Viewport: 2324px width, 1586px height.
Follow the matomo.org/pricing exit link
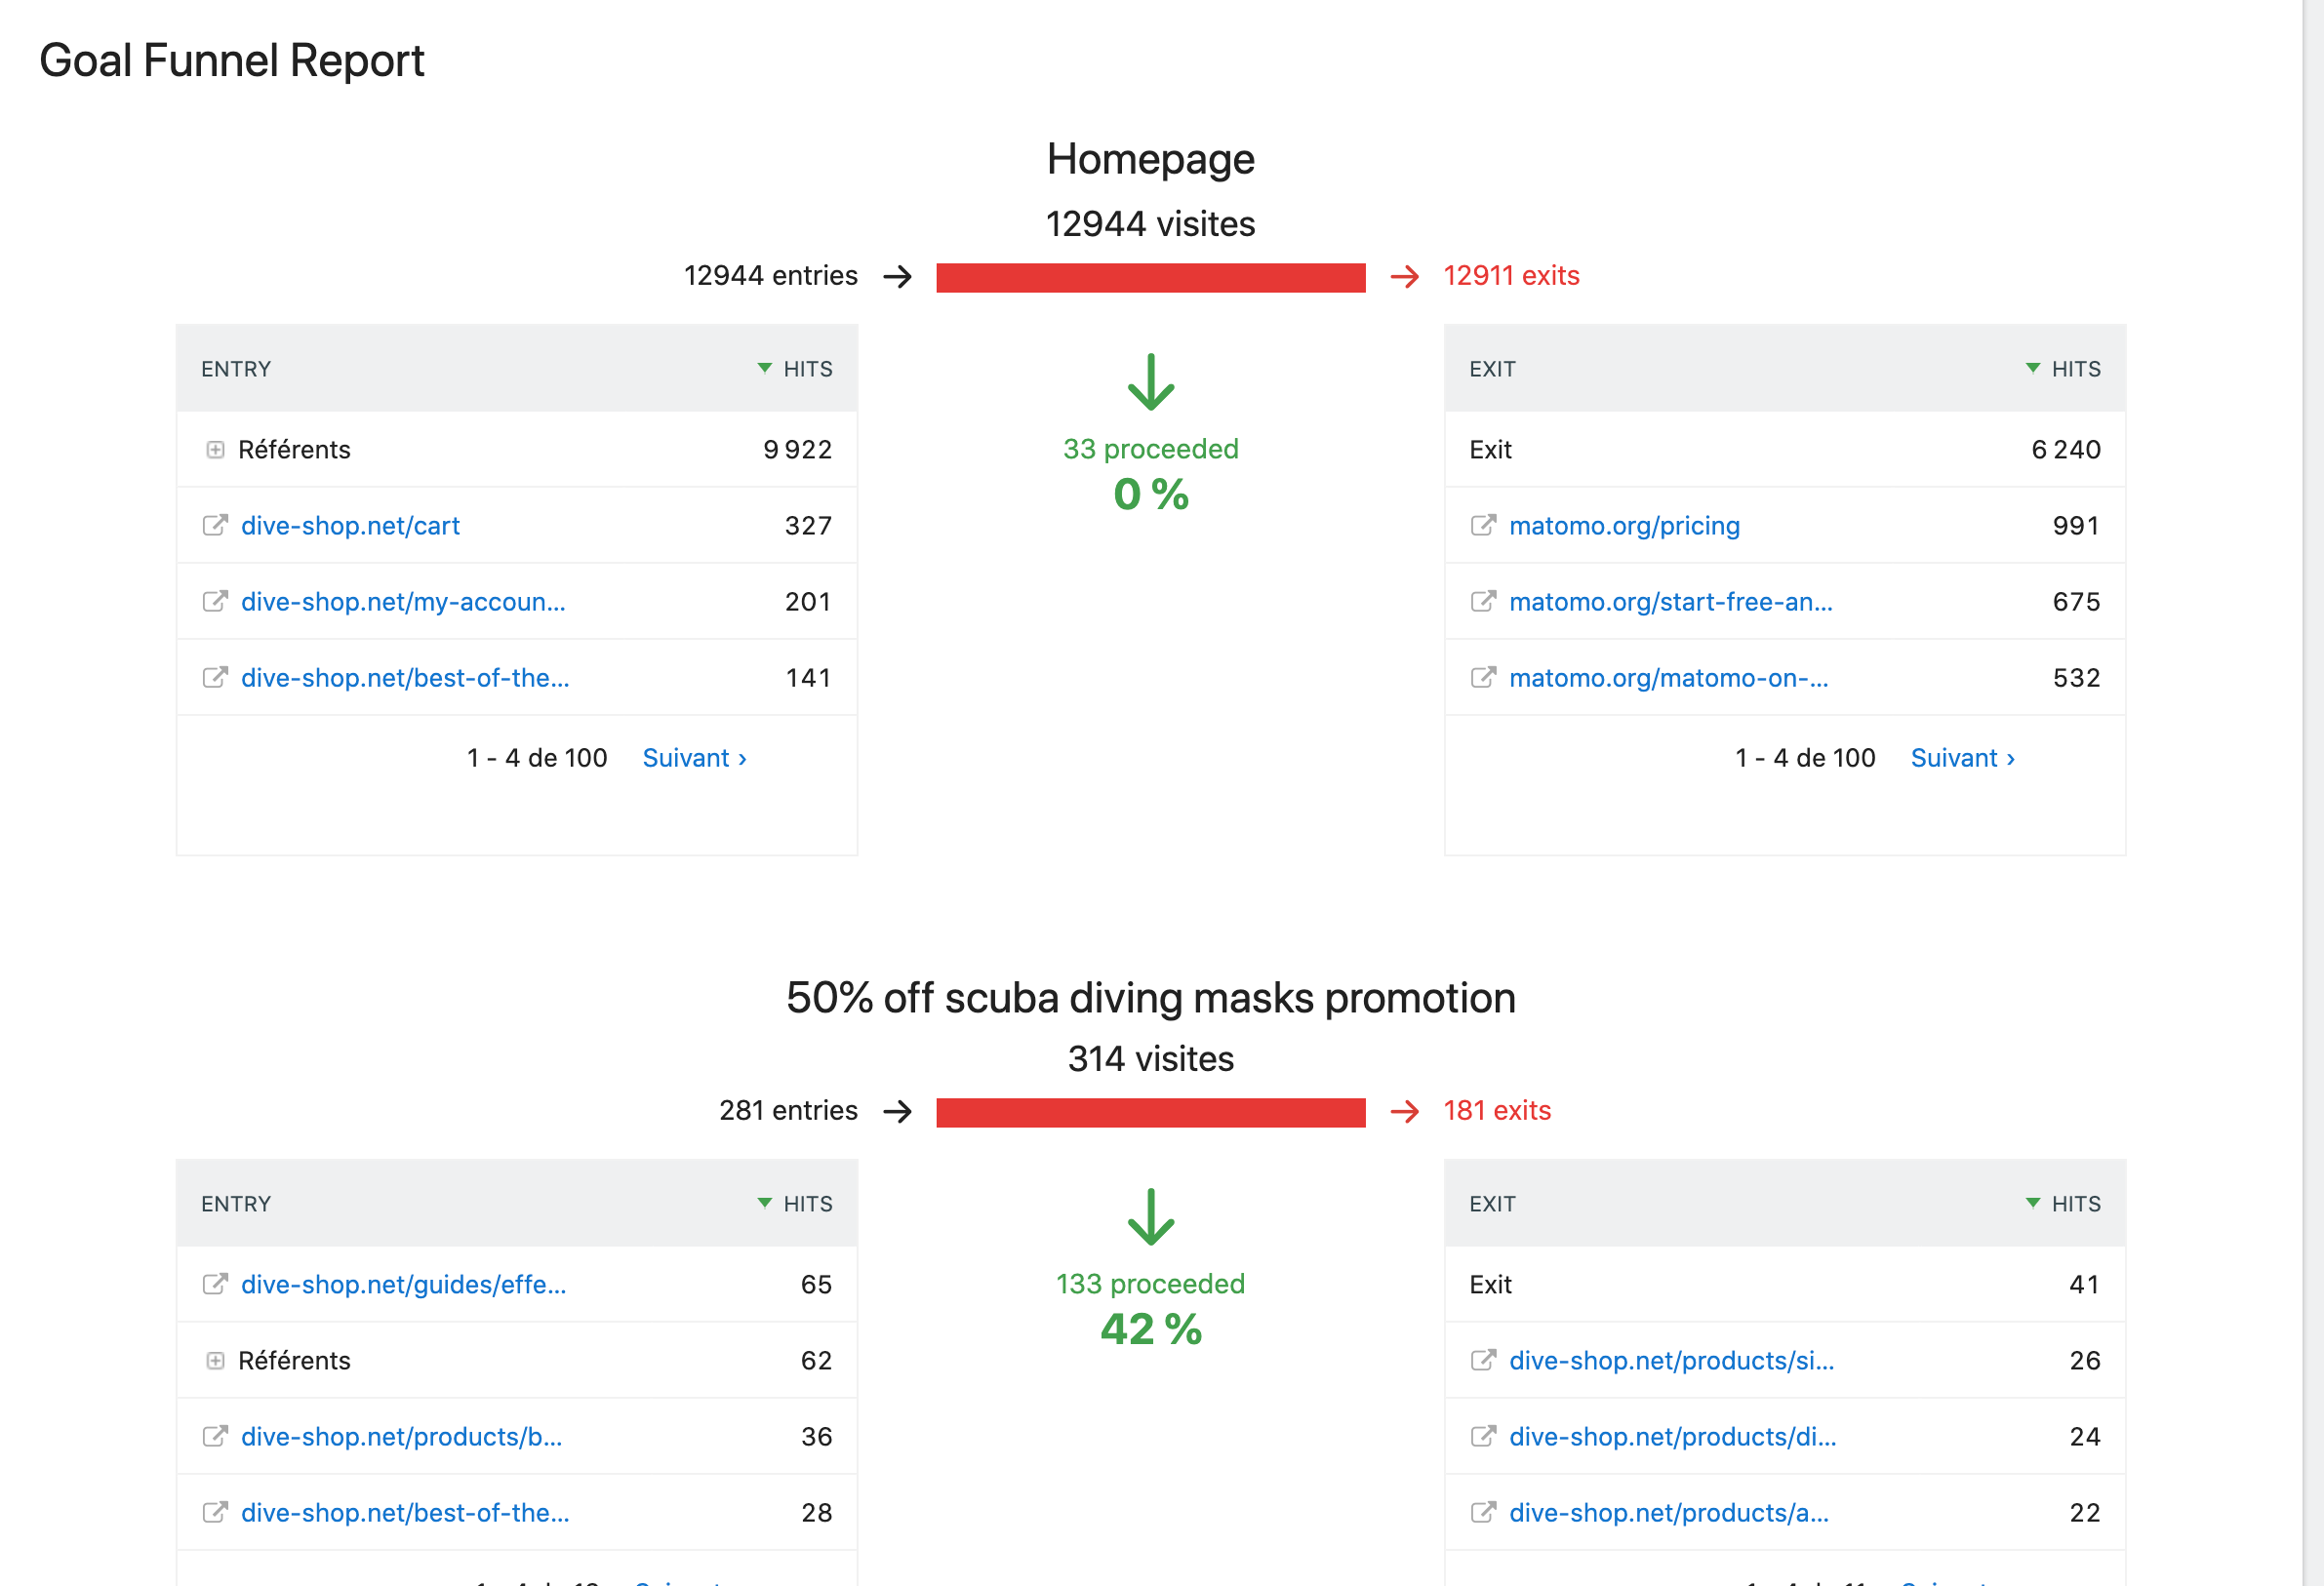coord(1624,526)
